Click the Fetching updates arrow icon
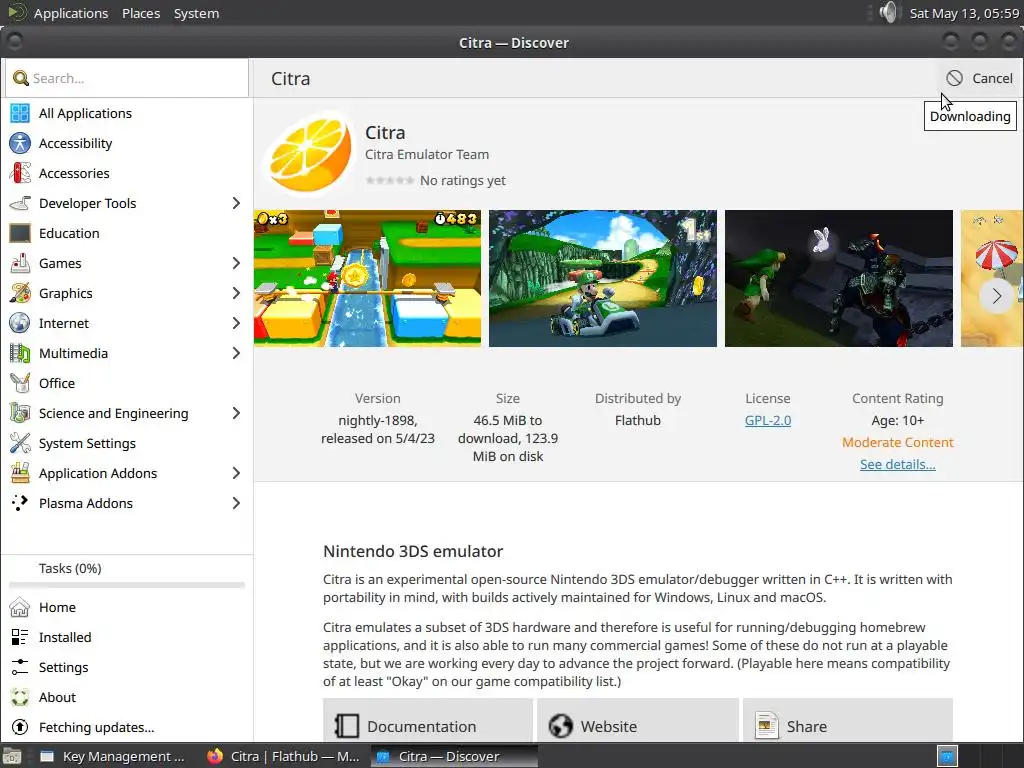This screenshot has height=768, width=1024. coord(20,728)
